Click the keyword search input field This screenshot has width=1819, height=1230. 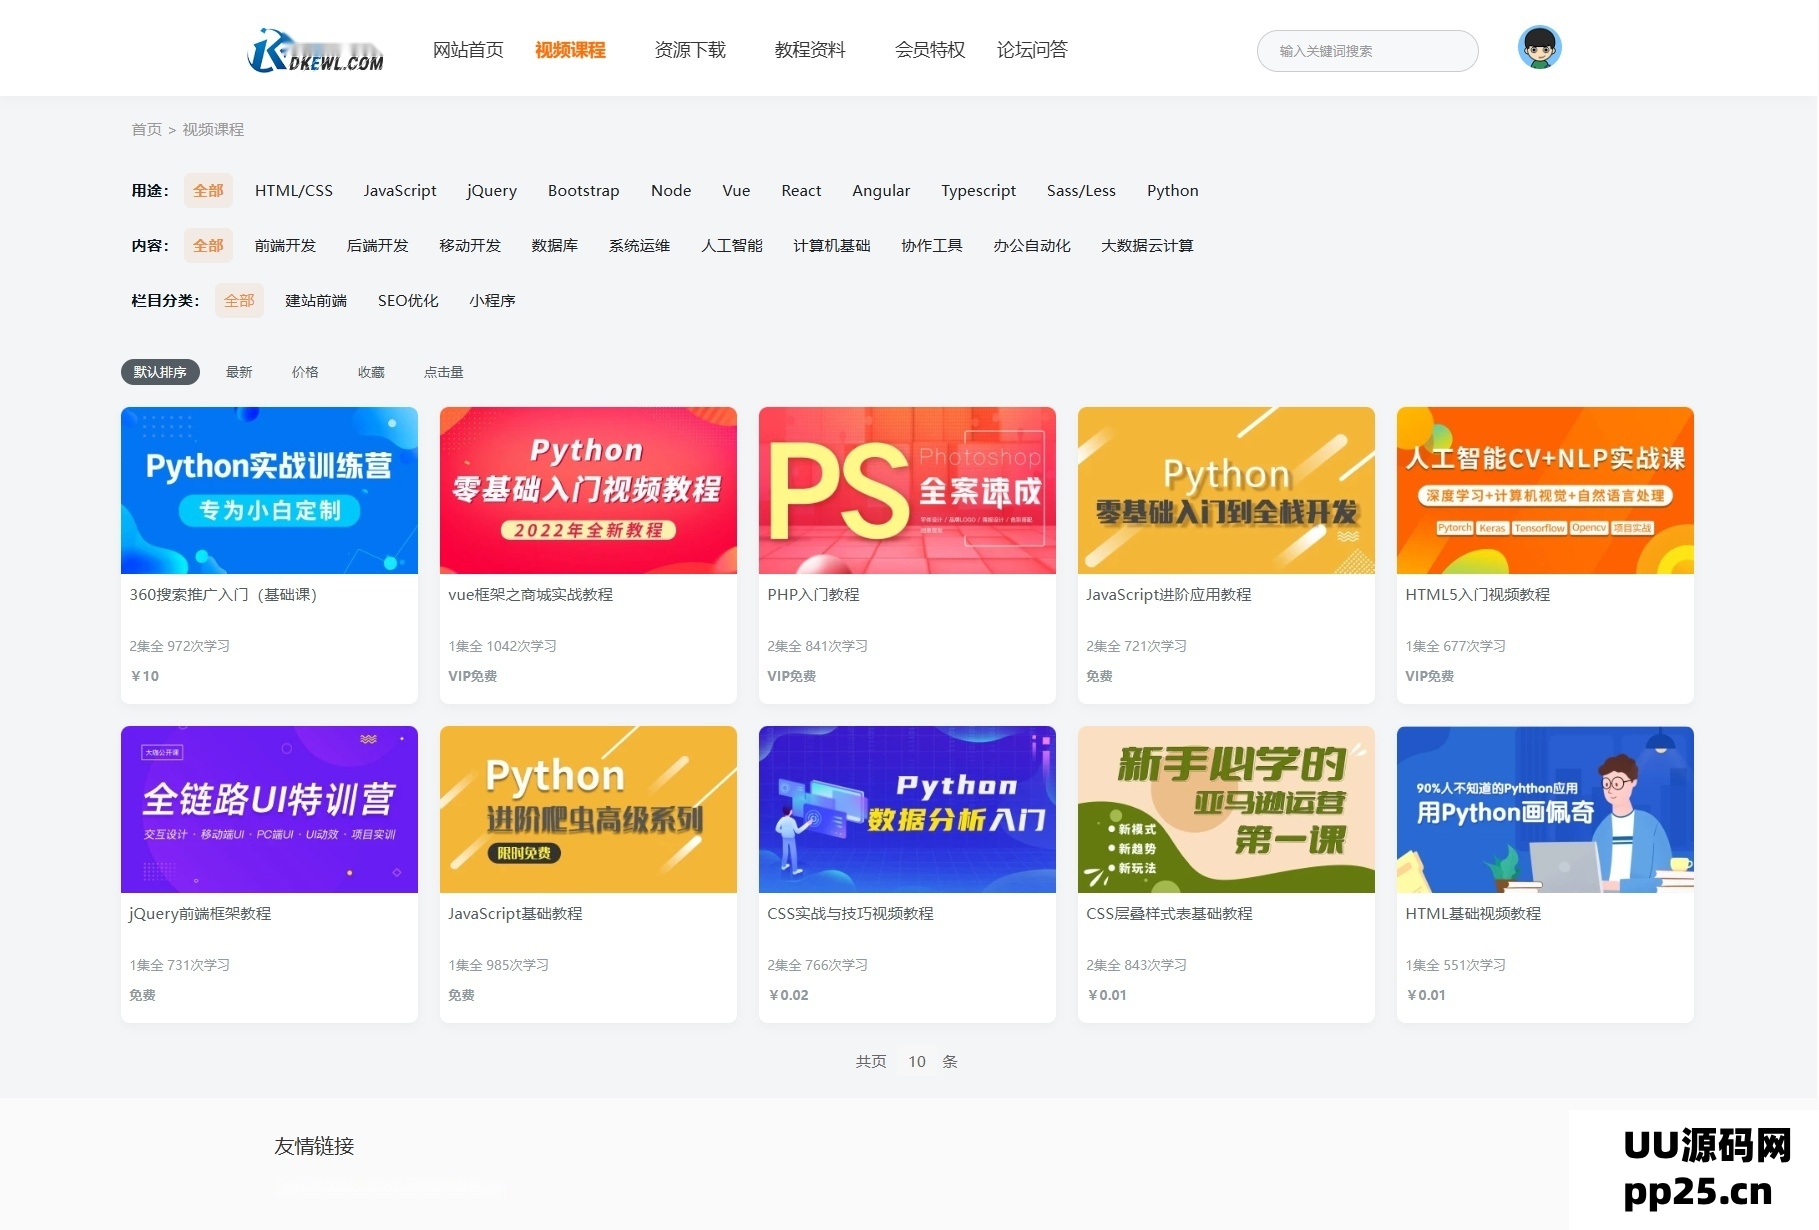[1366, 51]
